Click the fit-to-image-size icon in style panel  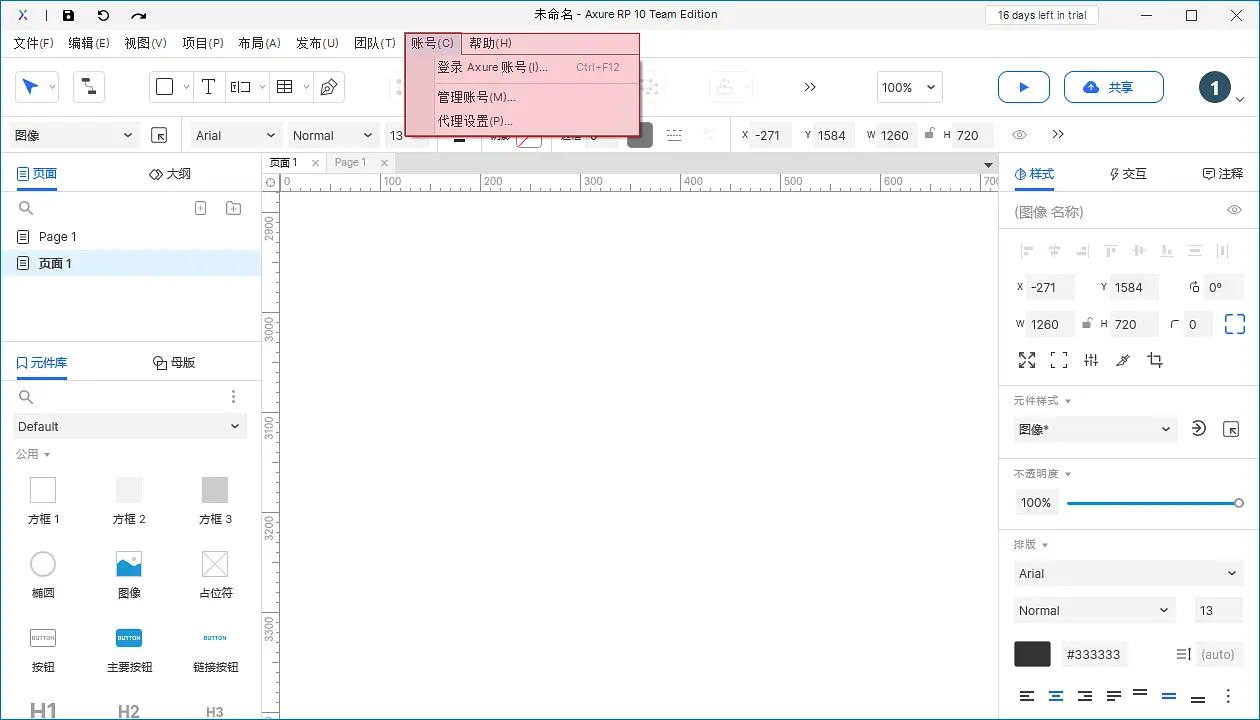(1027, 360)
